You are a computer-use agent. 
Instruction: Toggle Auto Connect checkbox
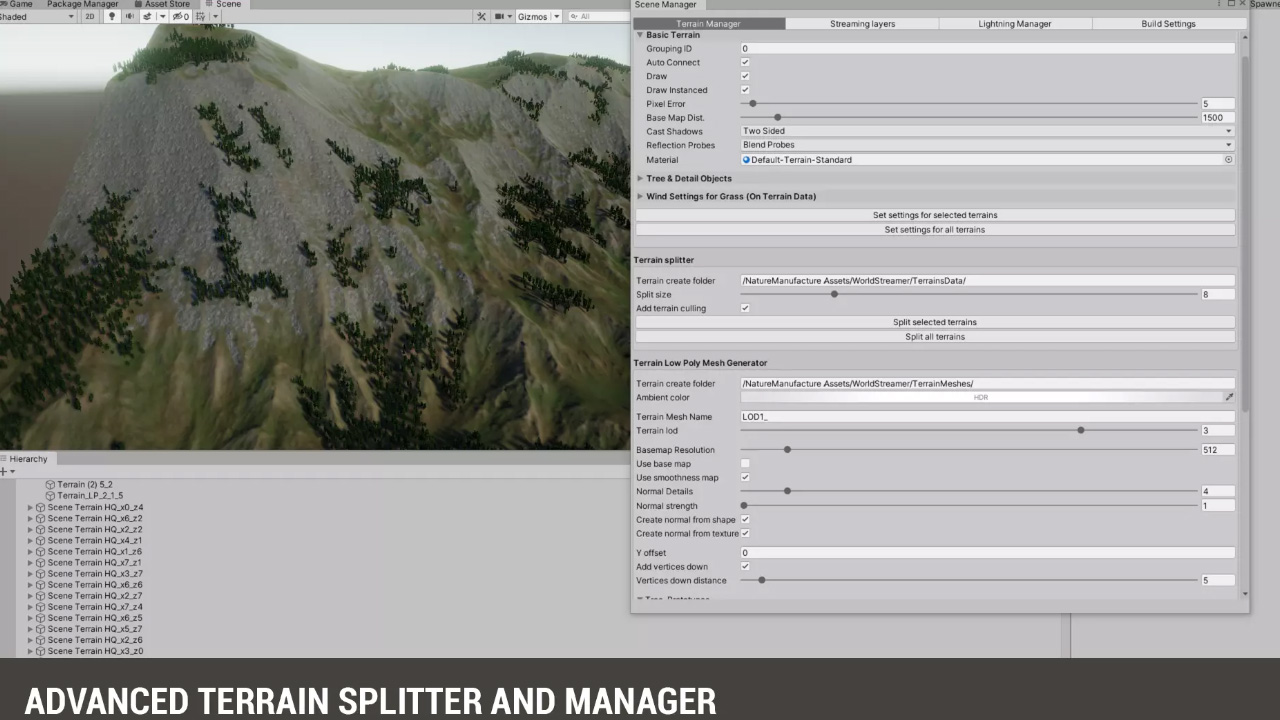click(745, 62)
